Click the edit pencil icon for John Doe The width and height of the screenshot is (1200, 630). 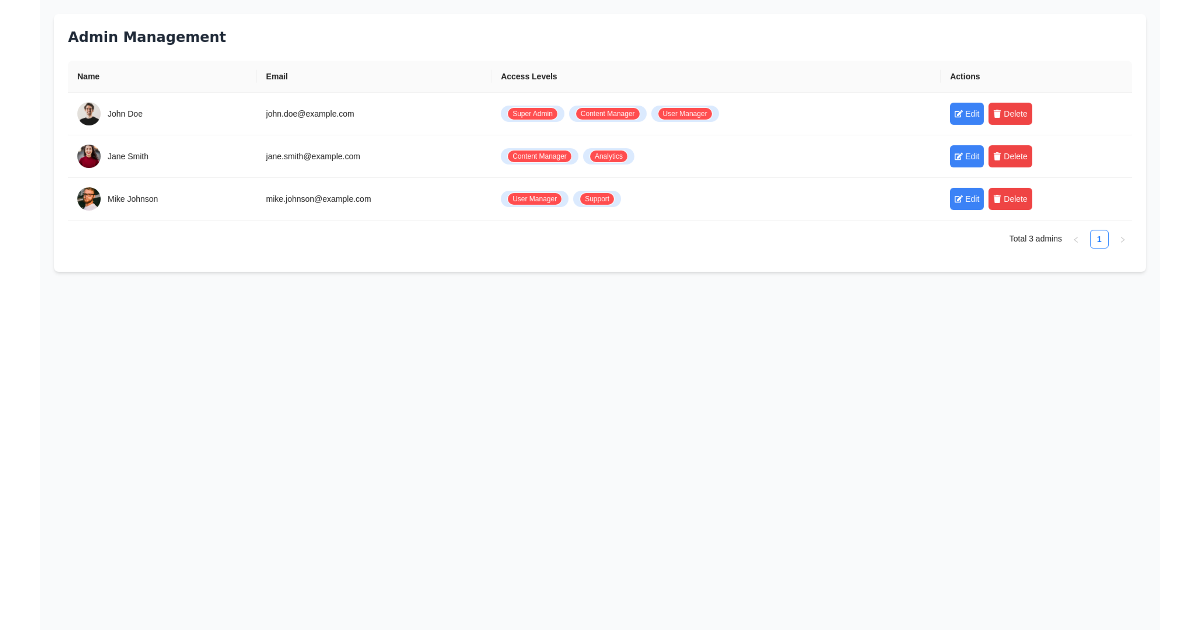pos(958,113)
